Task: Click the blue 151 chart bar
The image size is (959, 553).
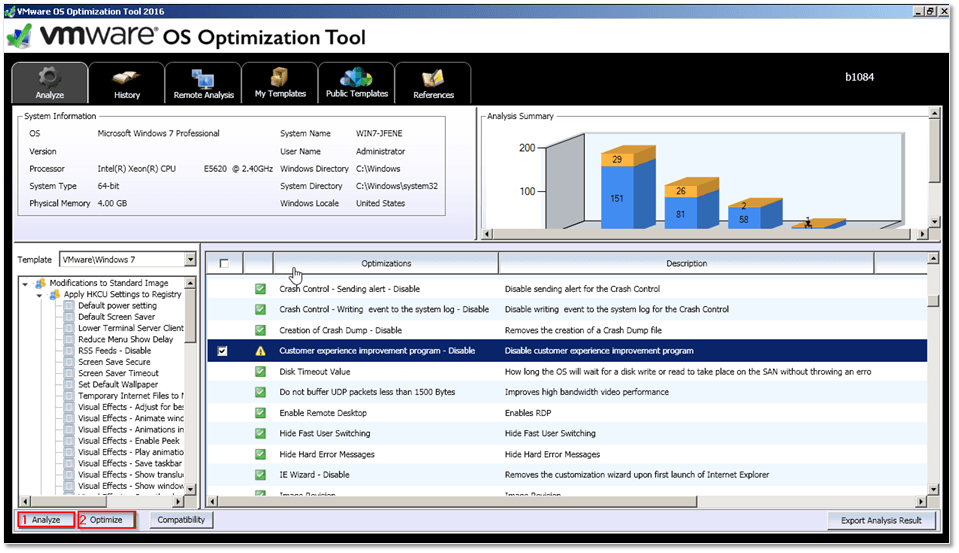Action: tap(617, 197)
